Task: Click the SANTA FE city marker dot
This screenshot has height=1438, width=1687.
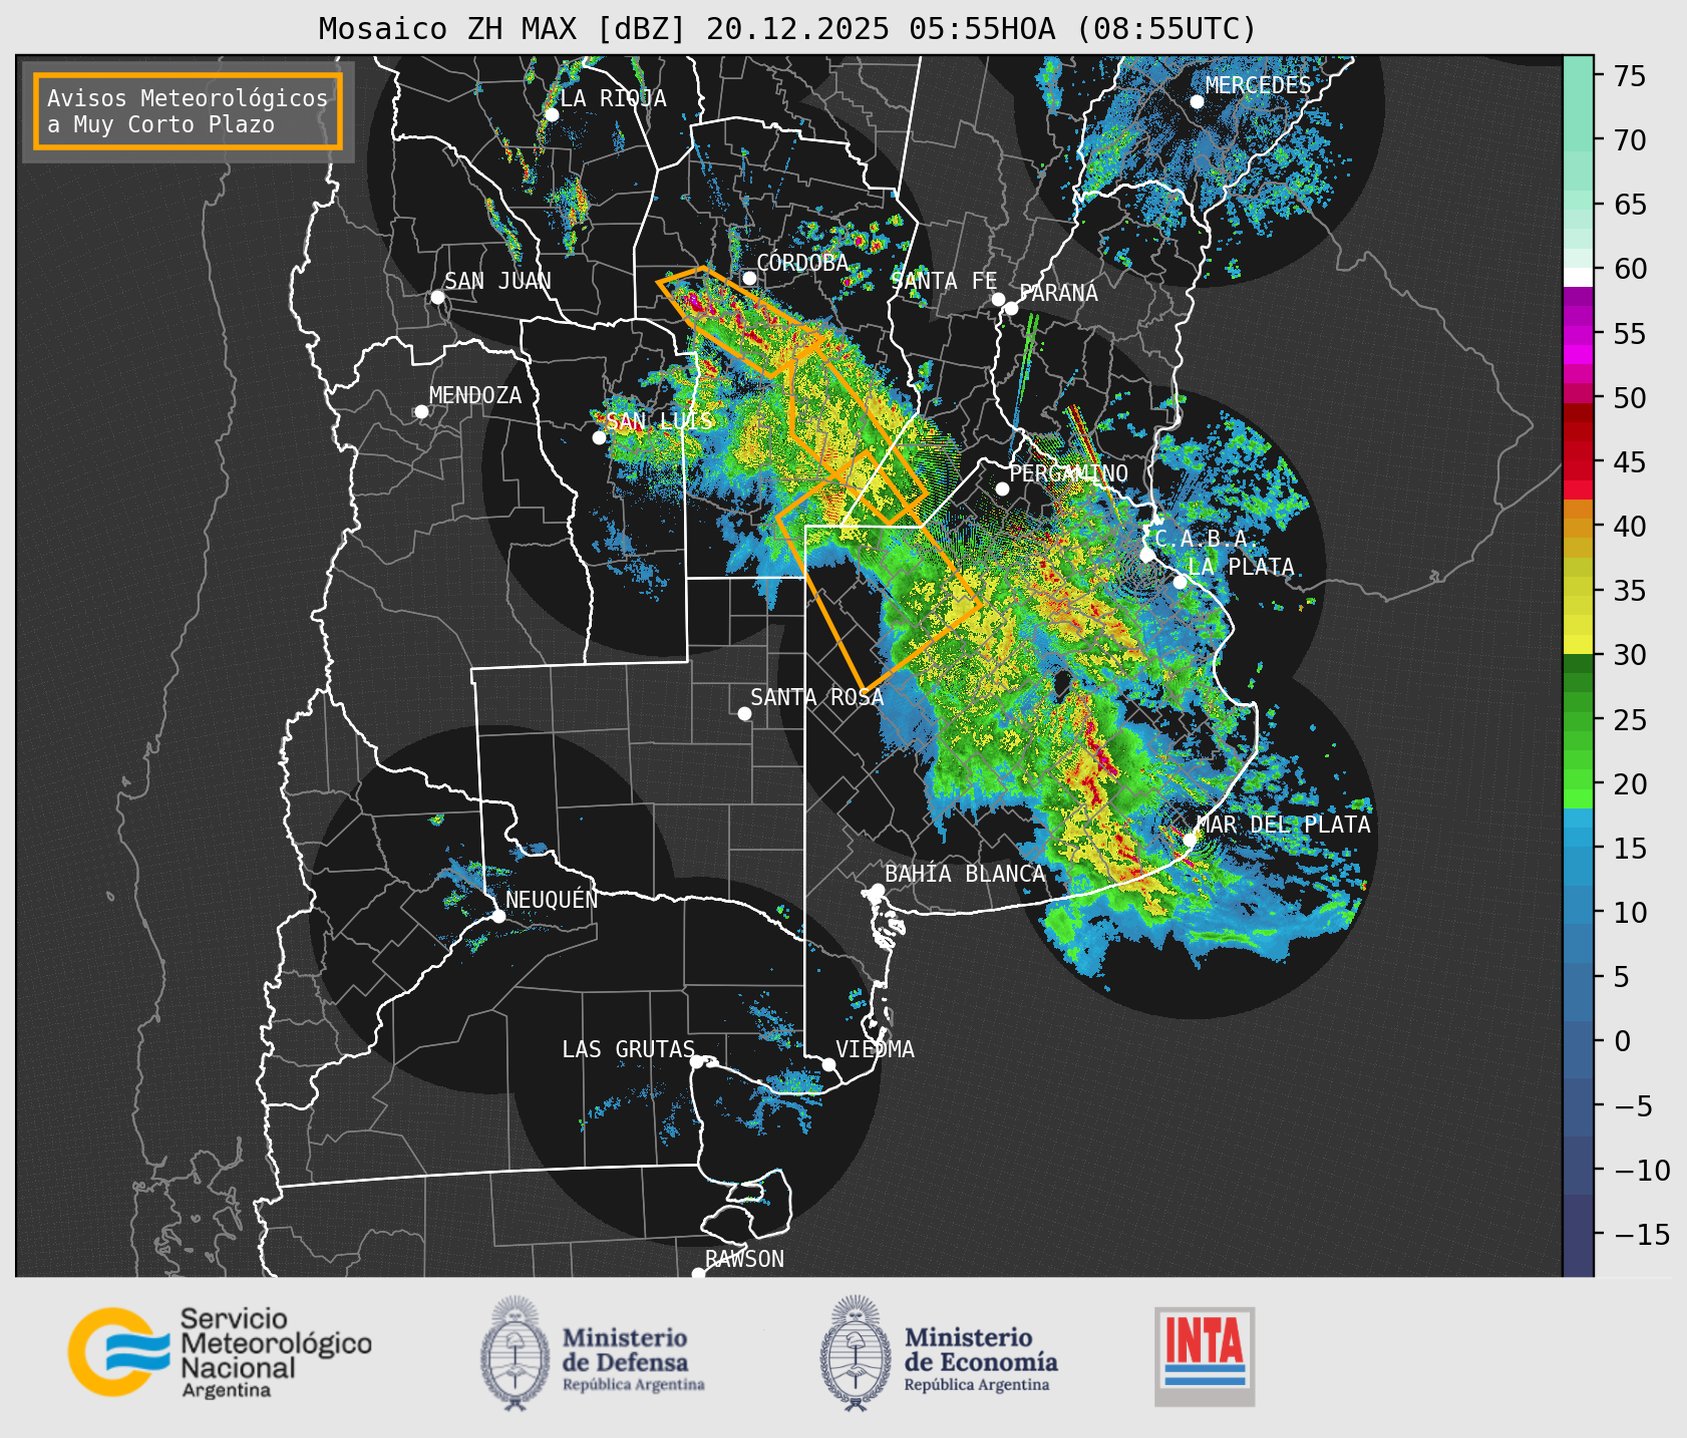Action: [998, 299]
